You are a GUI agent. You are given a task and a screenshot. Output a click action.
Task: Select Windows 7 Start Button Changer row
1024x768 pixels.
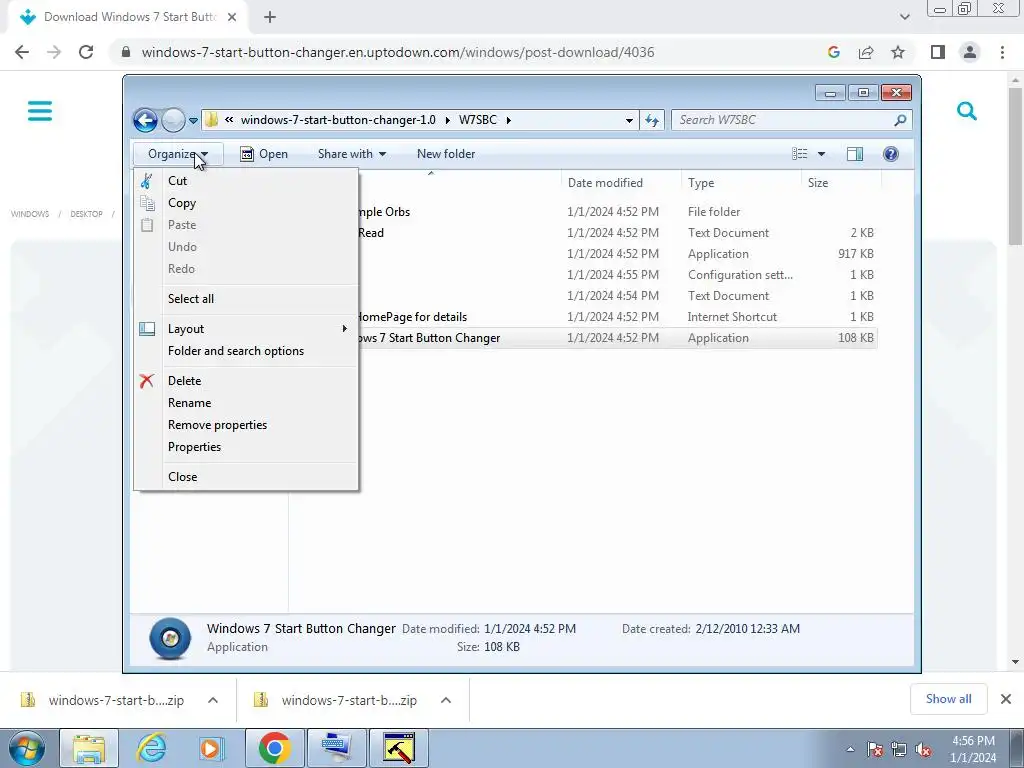617,338
